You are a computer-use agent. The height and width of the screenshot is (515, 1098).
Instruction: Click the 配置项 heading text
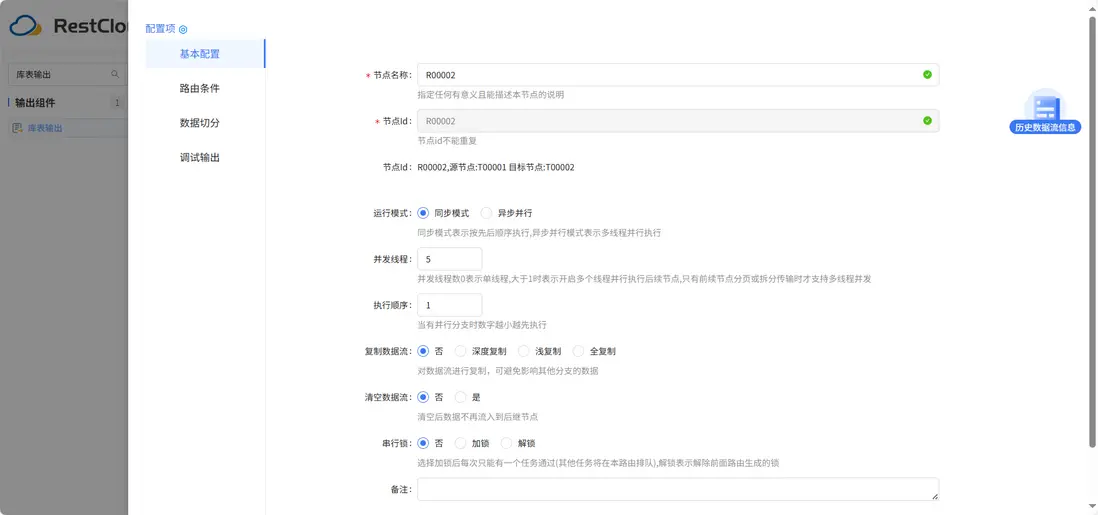click(x=161, y=29)
